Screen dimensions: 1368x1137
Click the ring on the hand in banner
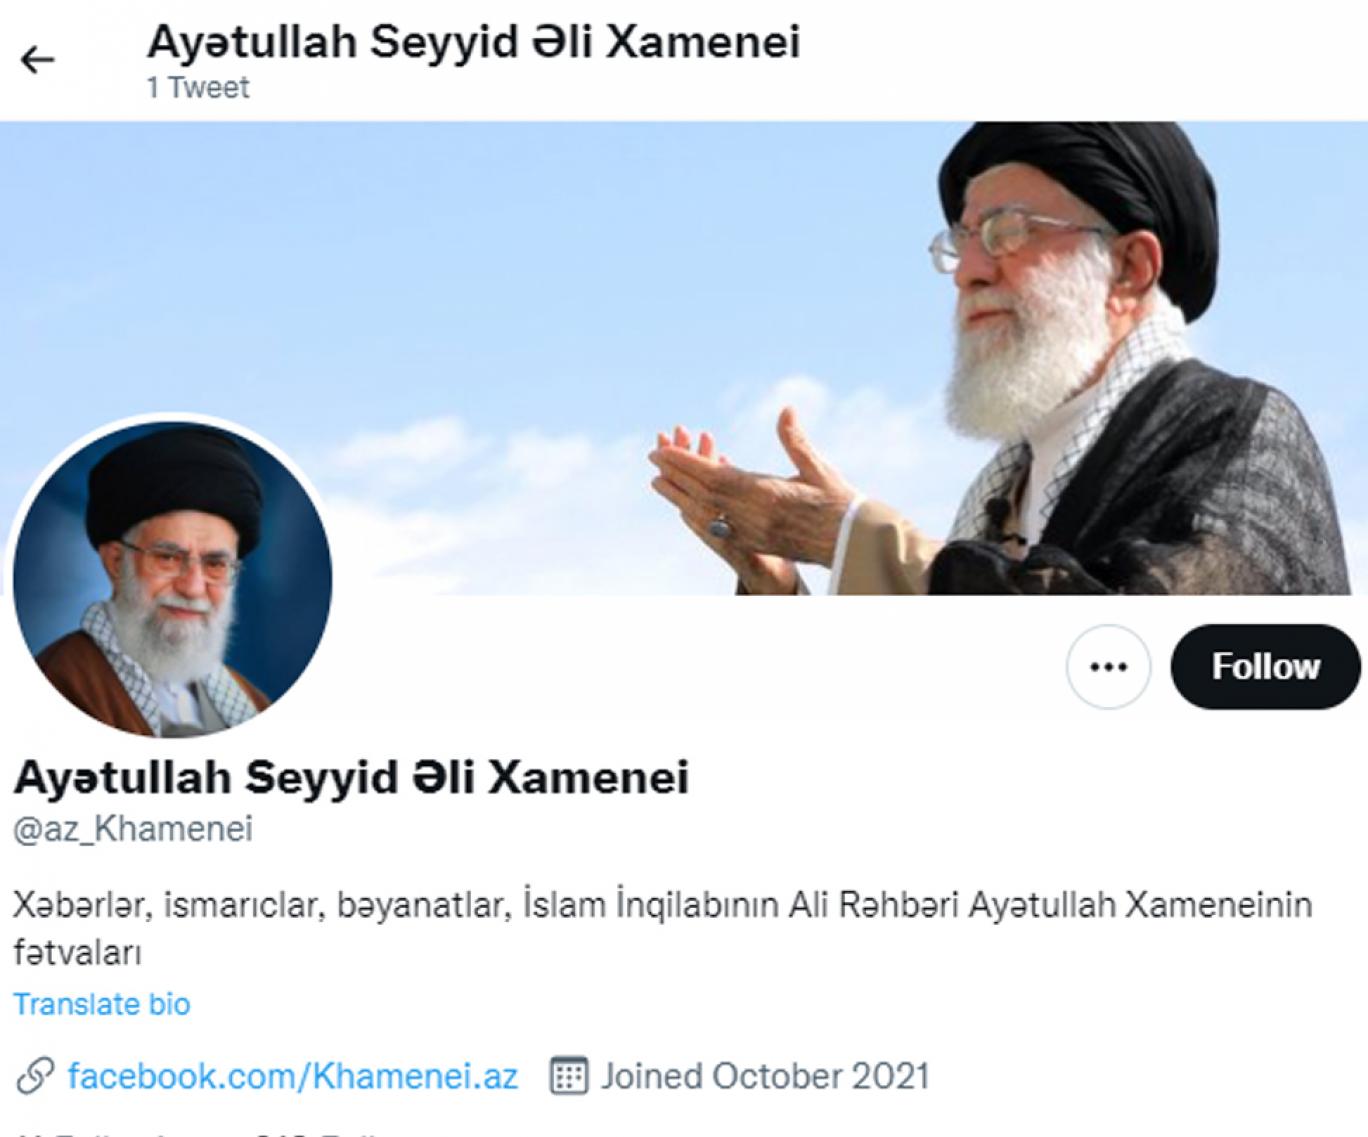click(720, 526)
